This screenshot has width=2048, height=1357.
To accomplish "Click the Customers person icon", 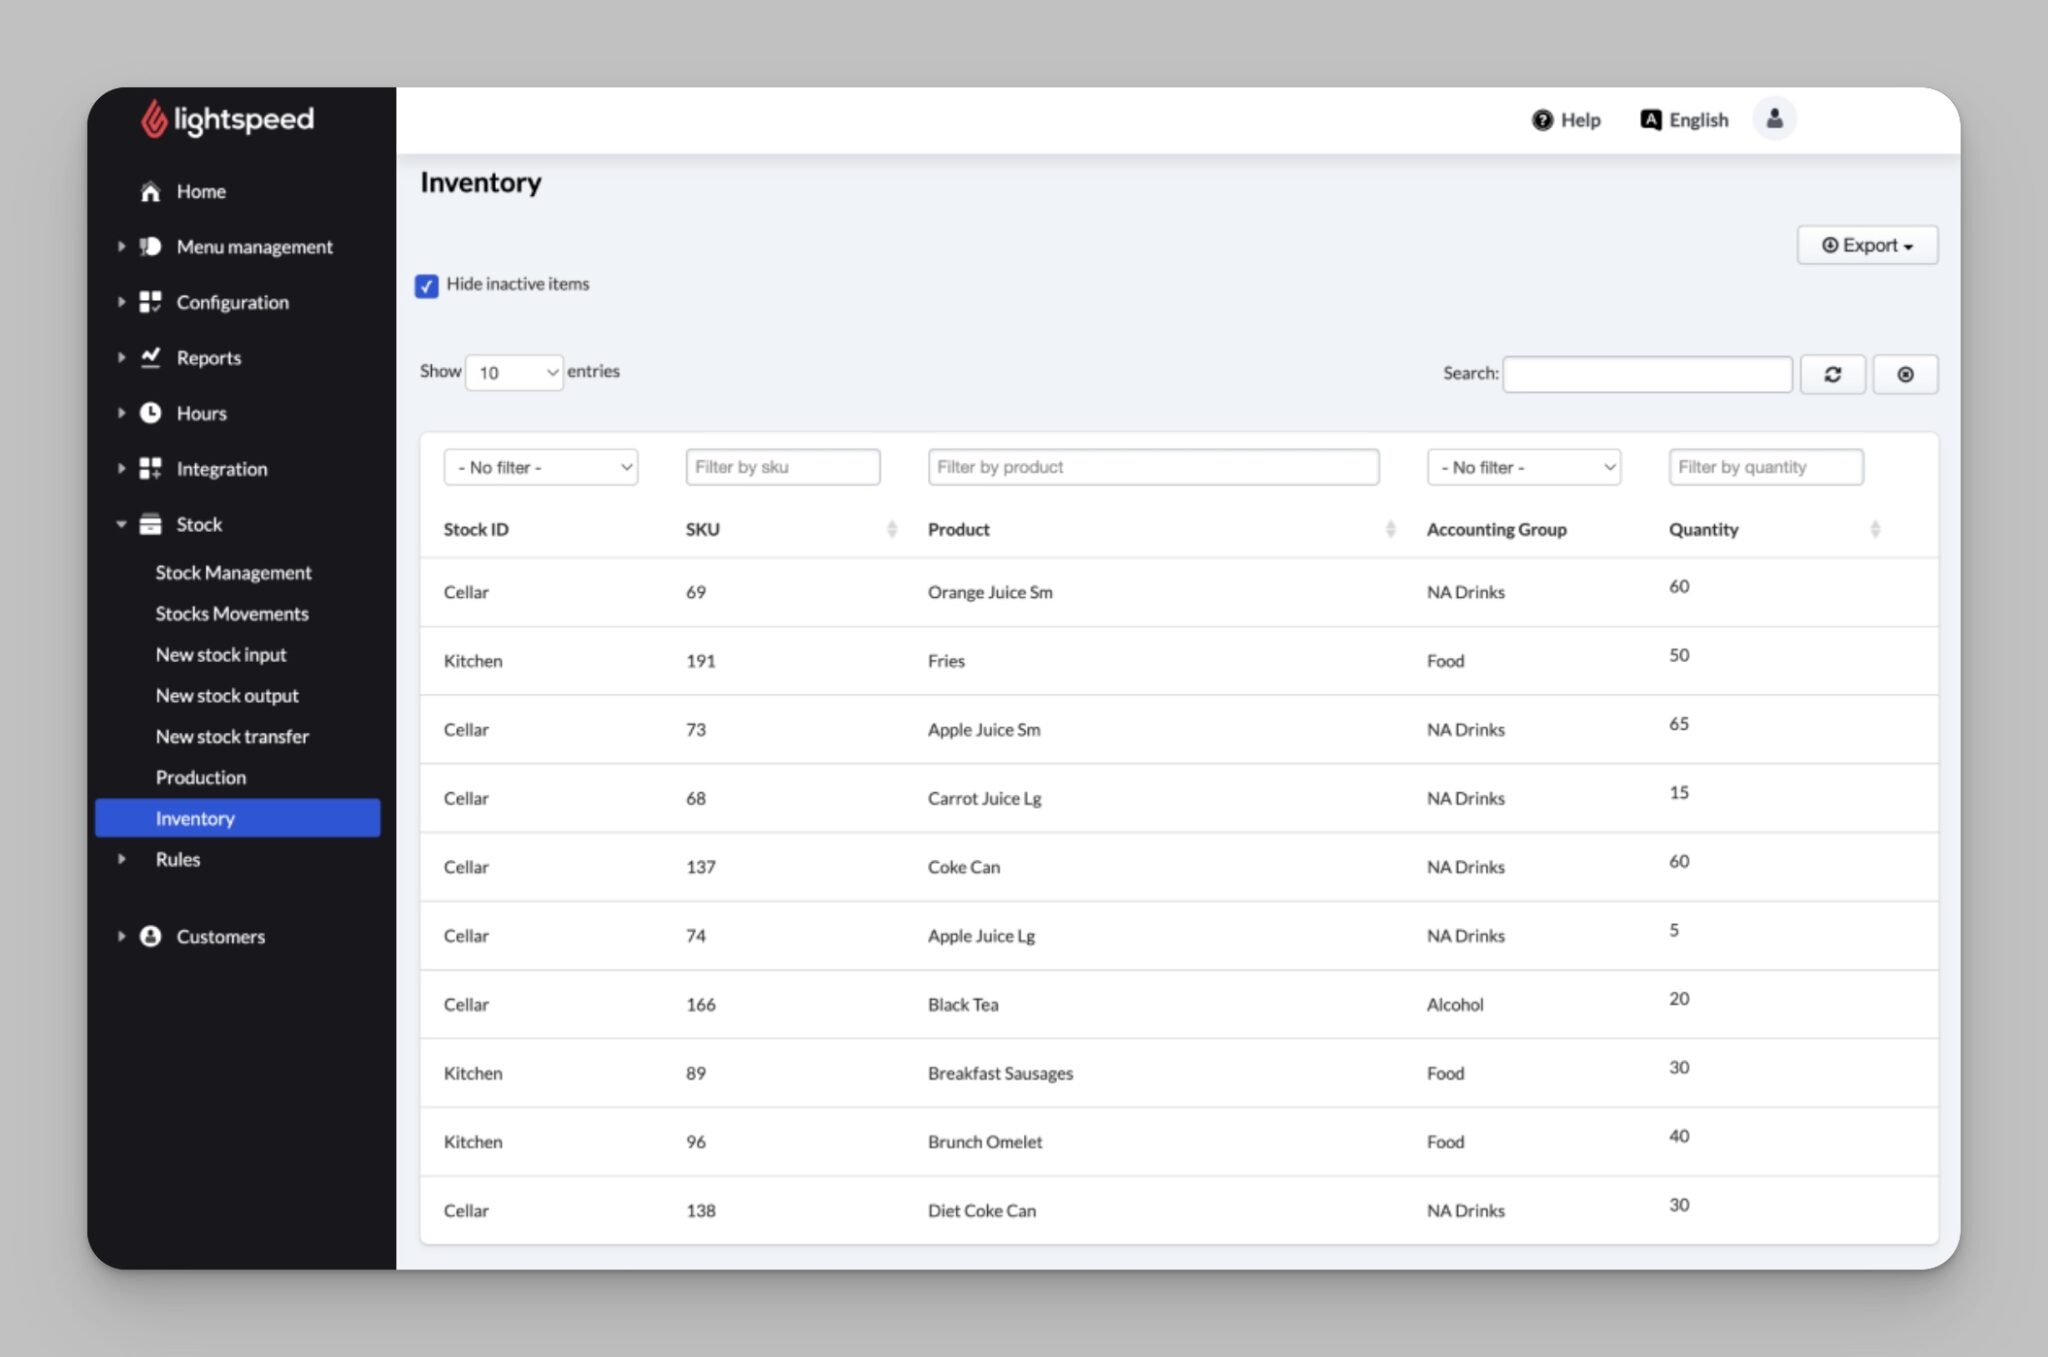I will pos(150,936).
